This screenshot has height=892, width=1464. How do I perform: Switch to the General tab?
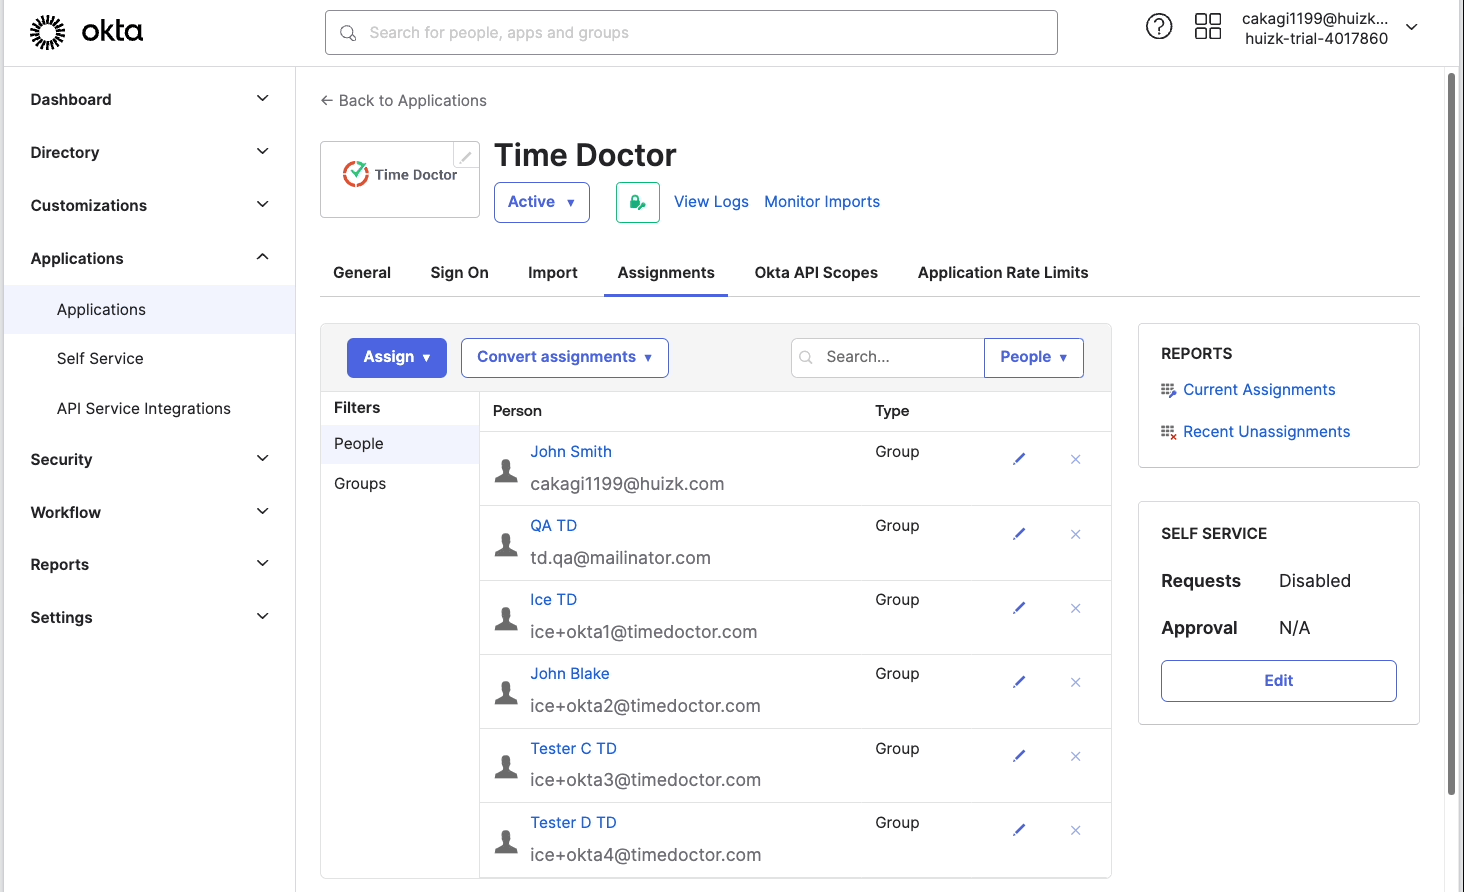(362, 272)
